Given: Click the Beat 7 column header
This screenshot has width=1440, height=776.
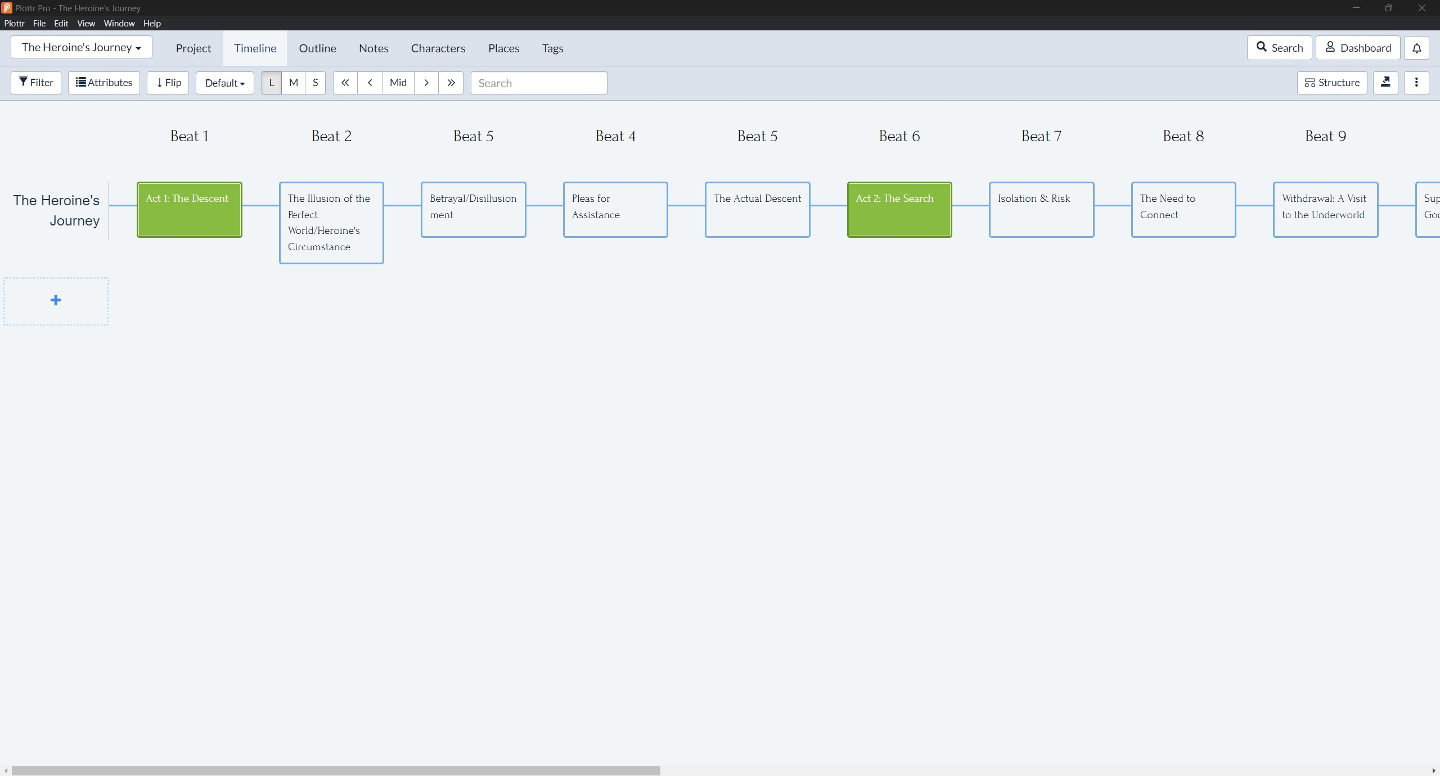Looking at the screenshot, I should 1041,136.
